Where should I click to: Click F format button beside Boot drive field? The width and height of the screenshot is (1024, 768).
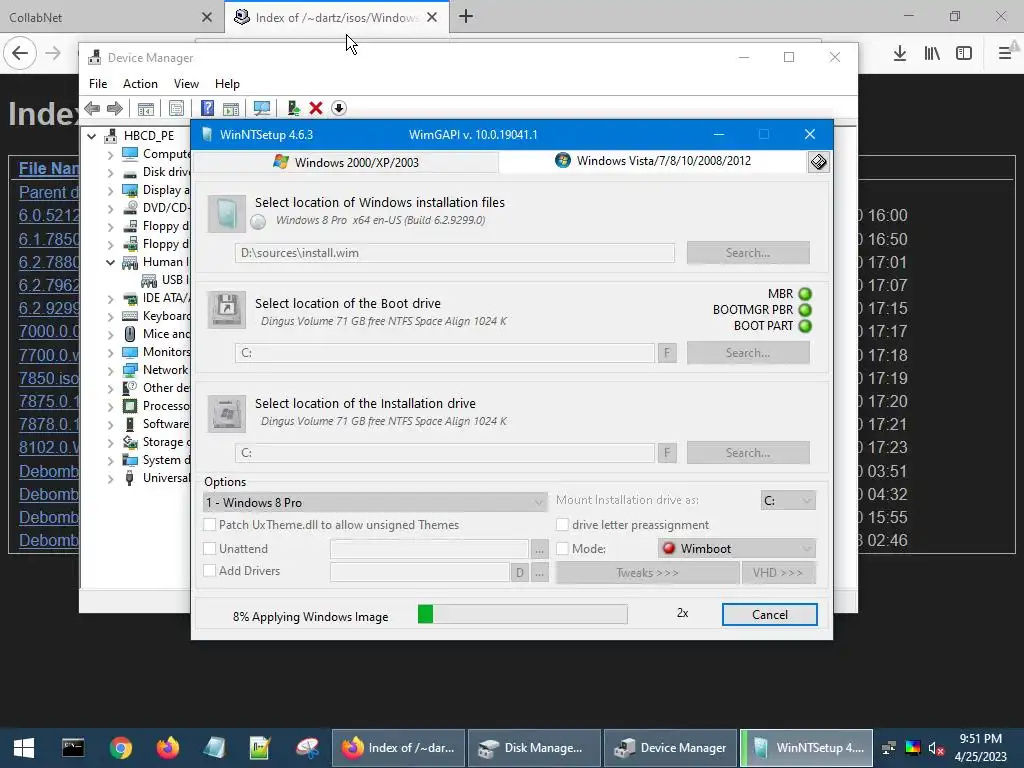[667, 353]
